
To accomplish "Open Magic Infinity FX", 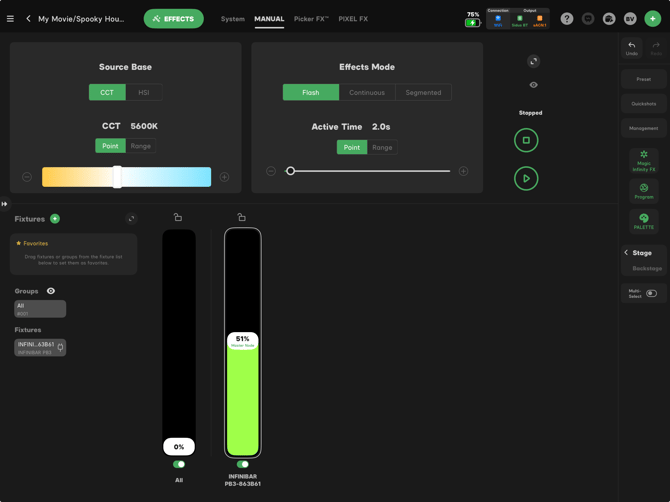I will coord(644,161).
